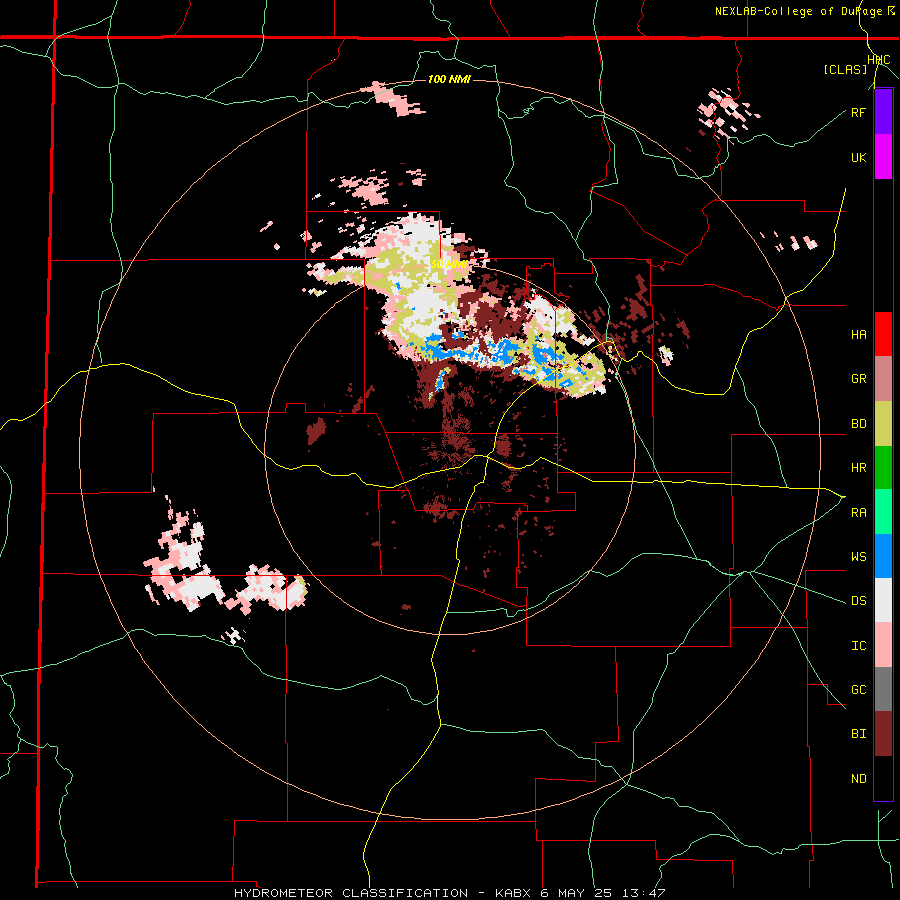
Task: Click the [CLAS] legend header
Action: pyautogui.click(x=845, y=70)
